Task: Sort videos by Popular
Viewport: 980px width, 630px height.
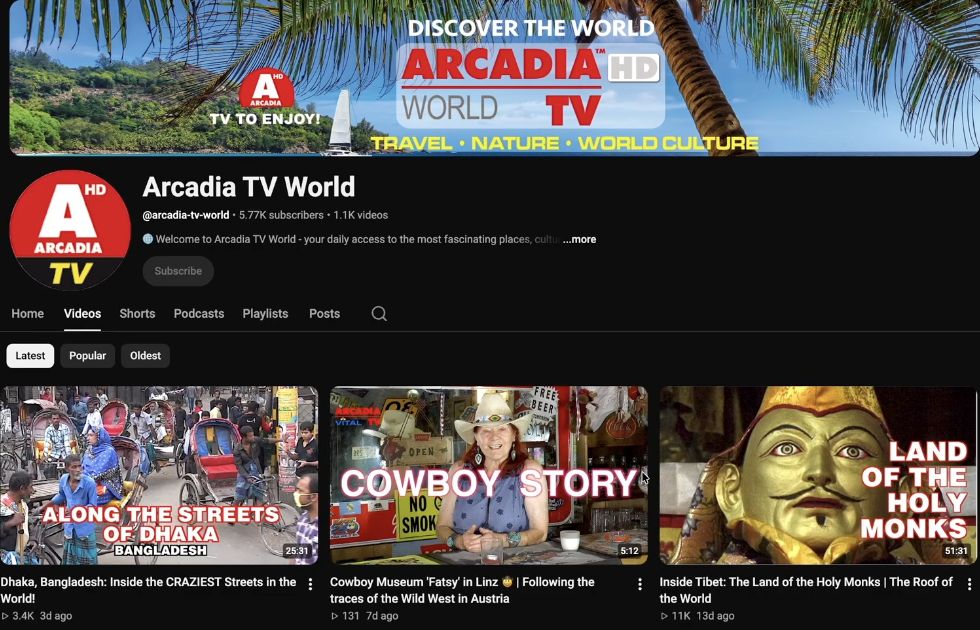Action: 88,356
